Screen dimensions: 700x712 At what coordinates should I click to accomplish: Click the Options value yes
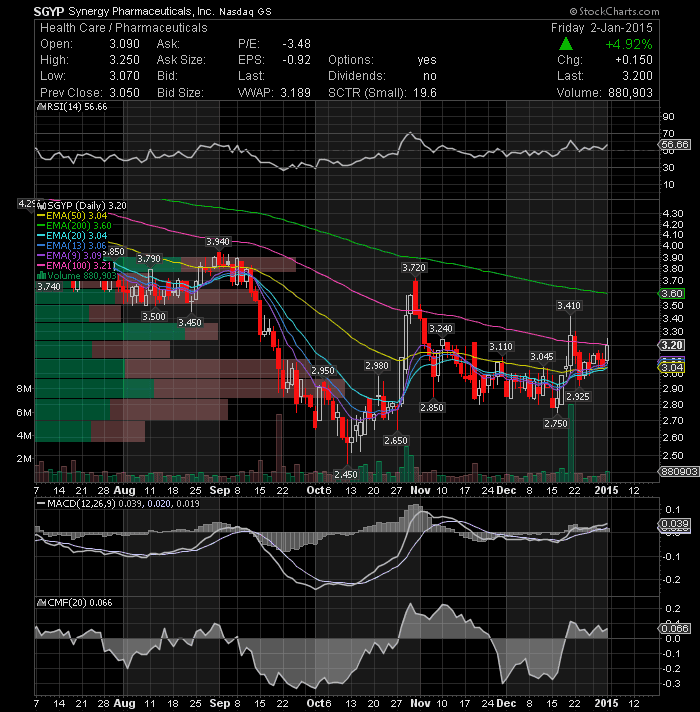click(x=427, y=60)
